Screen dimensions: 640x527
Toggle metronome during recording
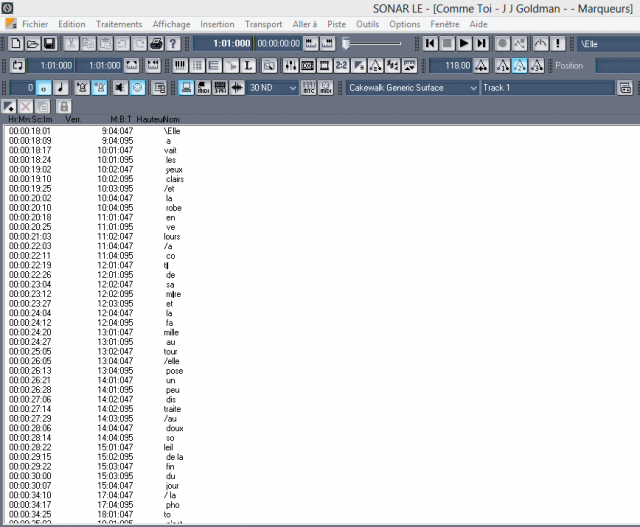[x=99, y=87]
